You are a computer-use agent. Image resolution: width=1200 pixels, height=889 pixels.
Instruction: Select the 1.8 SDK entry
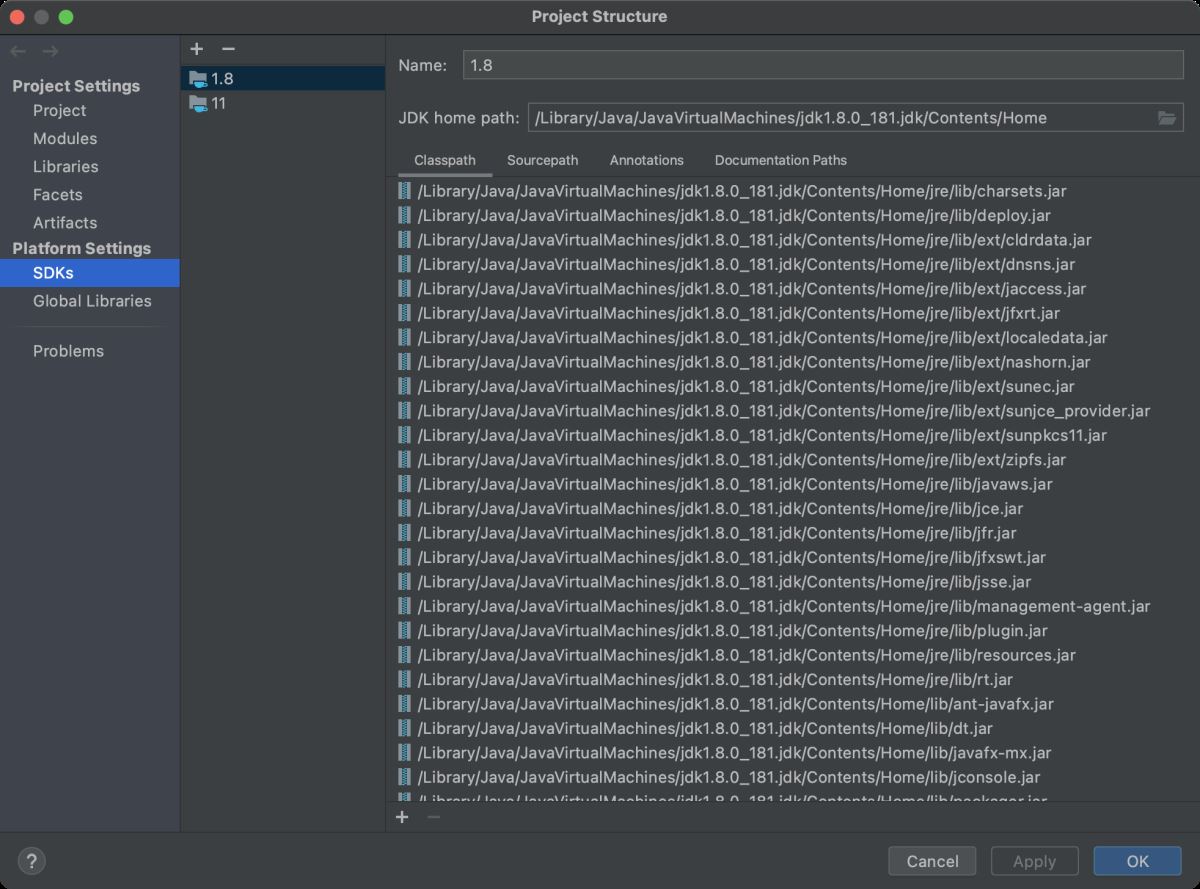click(x=283, y=78)
